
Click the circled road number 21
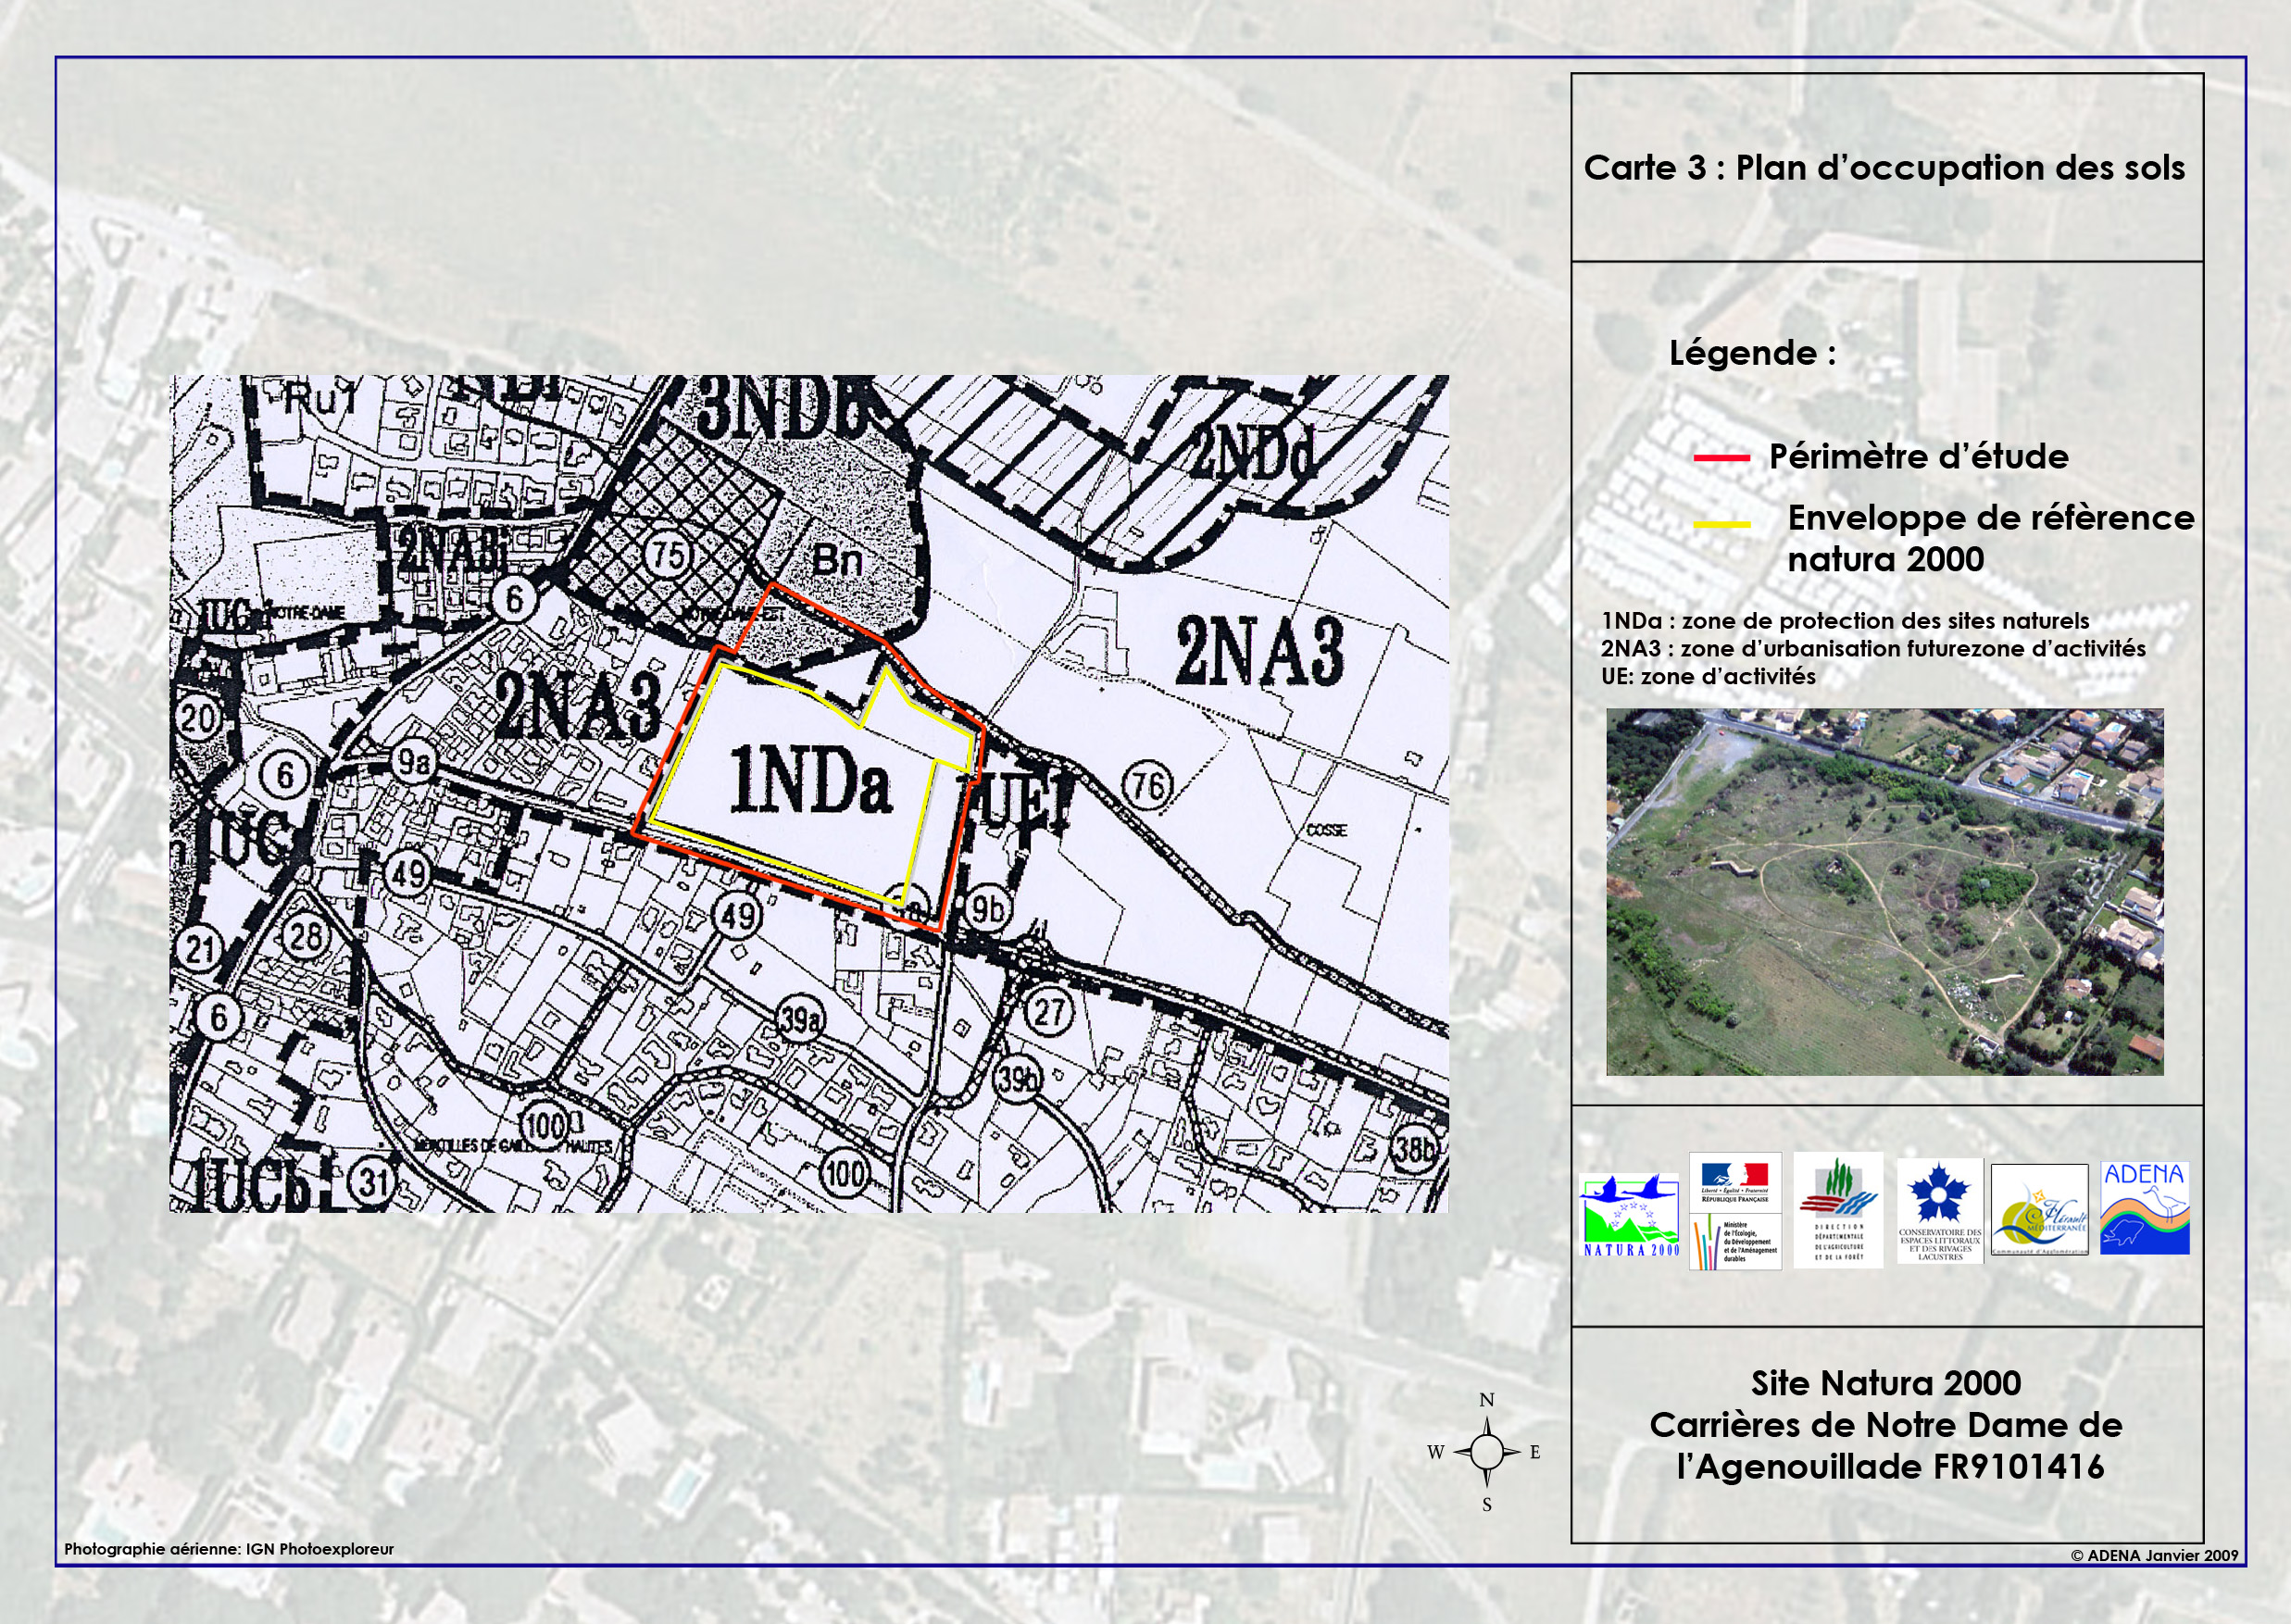click(x=200, y=948)
